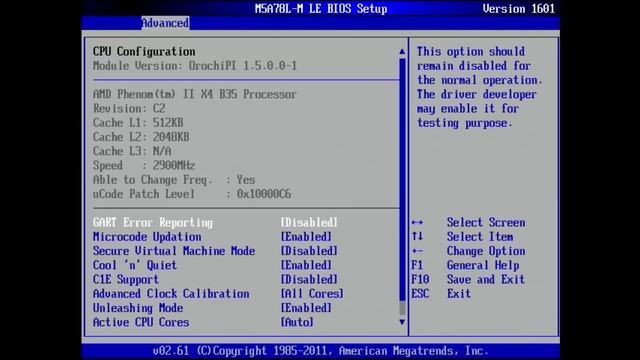This screenshot has width=640, height=360.
Task: Click the M5A78L-M LE BIOS Setup title
Action: coord(321,9)
